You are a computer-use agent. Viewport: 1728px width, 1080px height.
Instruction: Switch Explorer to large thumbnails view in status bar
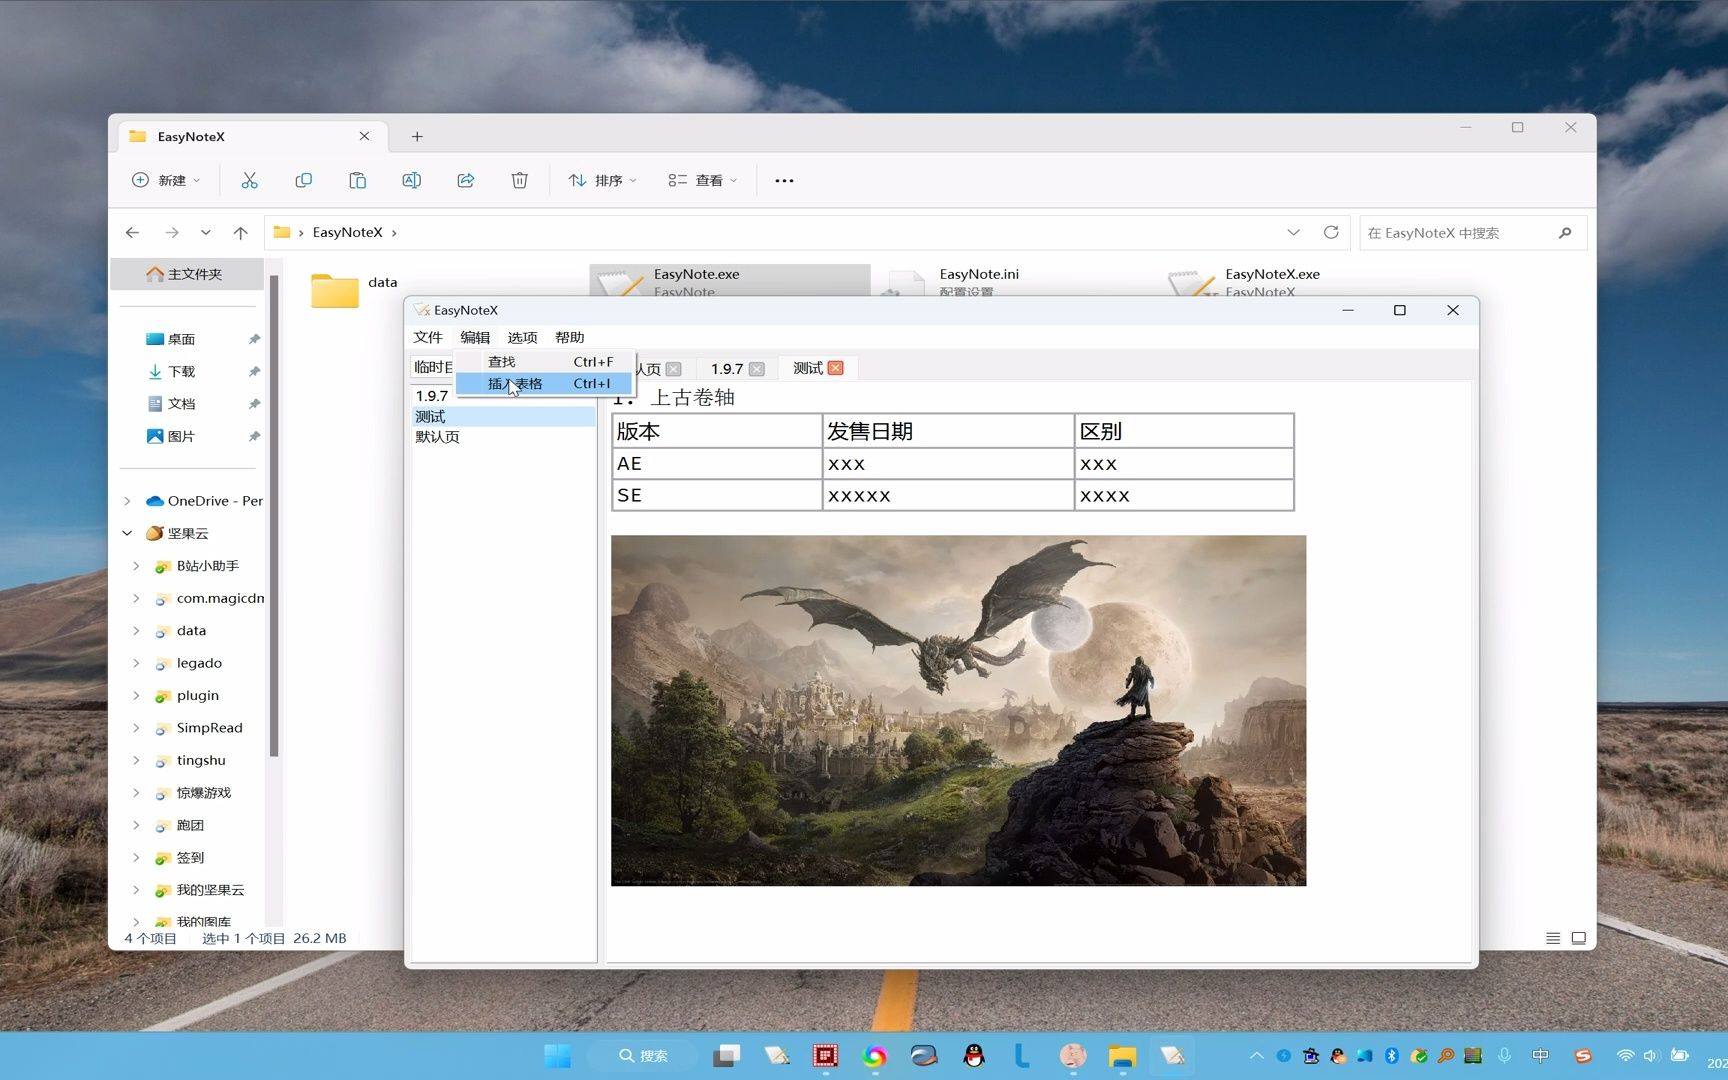(1579, 938)
